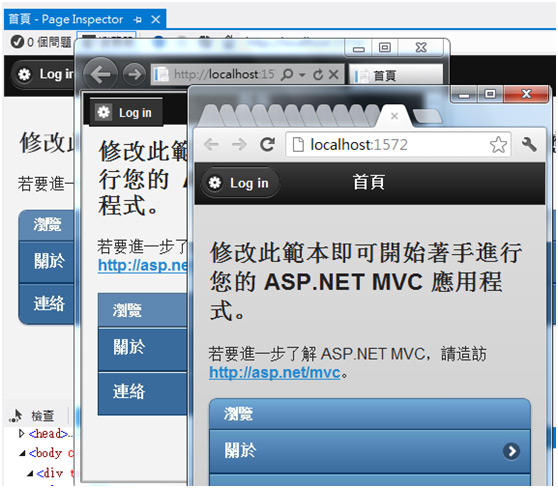558x488 pixels.
Task: Reload the page in Chrome
Action: tap(267, 144)
